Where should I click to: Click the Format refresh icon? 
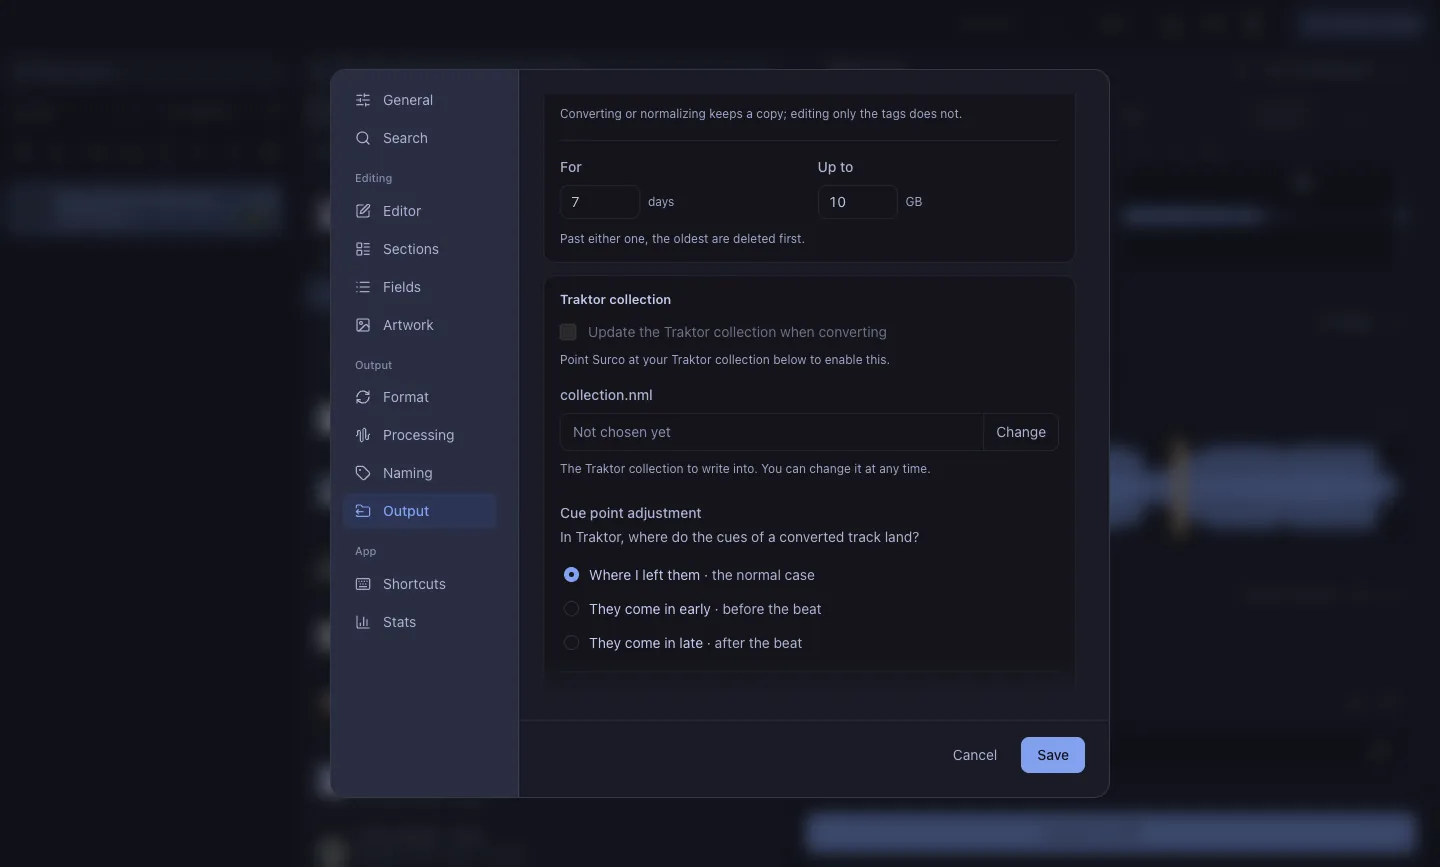tap(363, 397)
